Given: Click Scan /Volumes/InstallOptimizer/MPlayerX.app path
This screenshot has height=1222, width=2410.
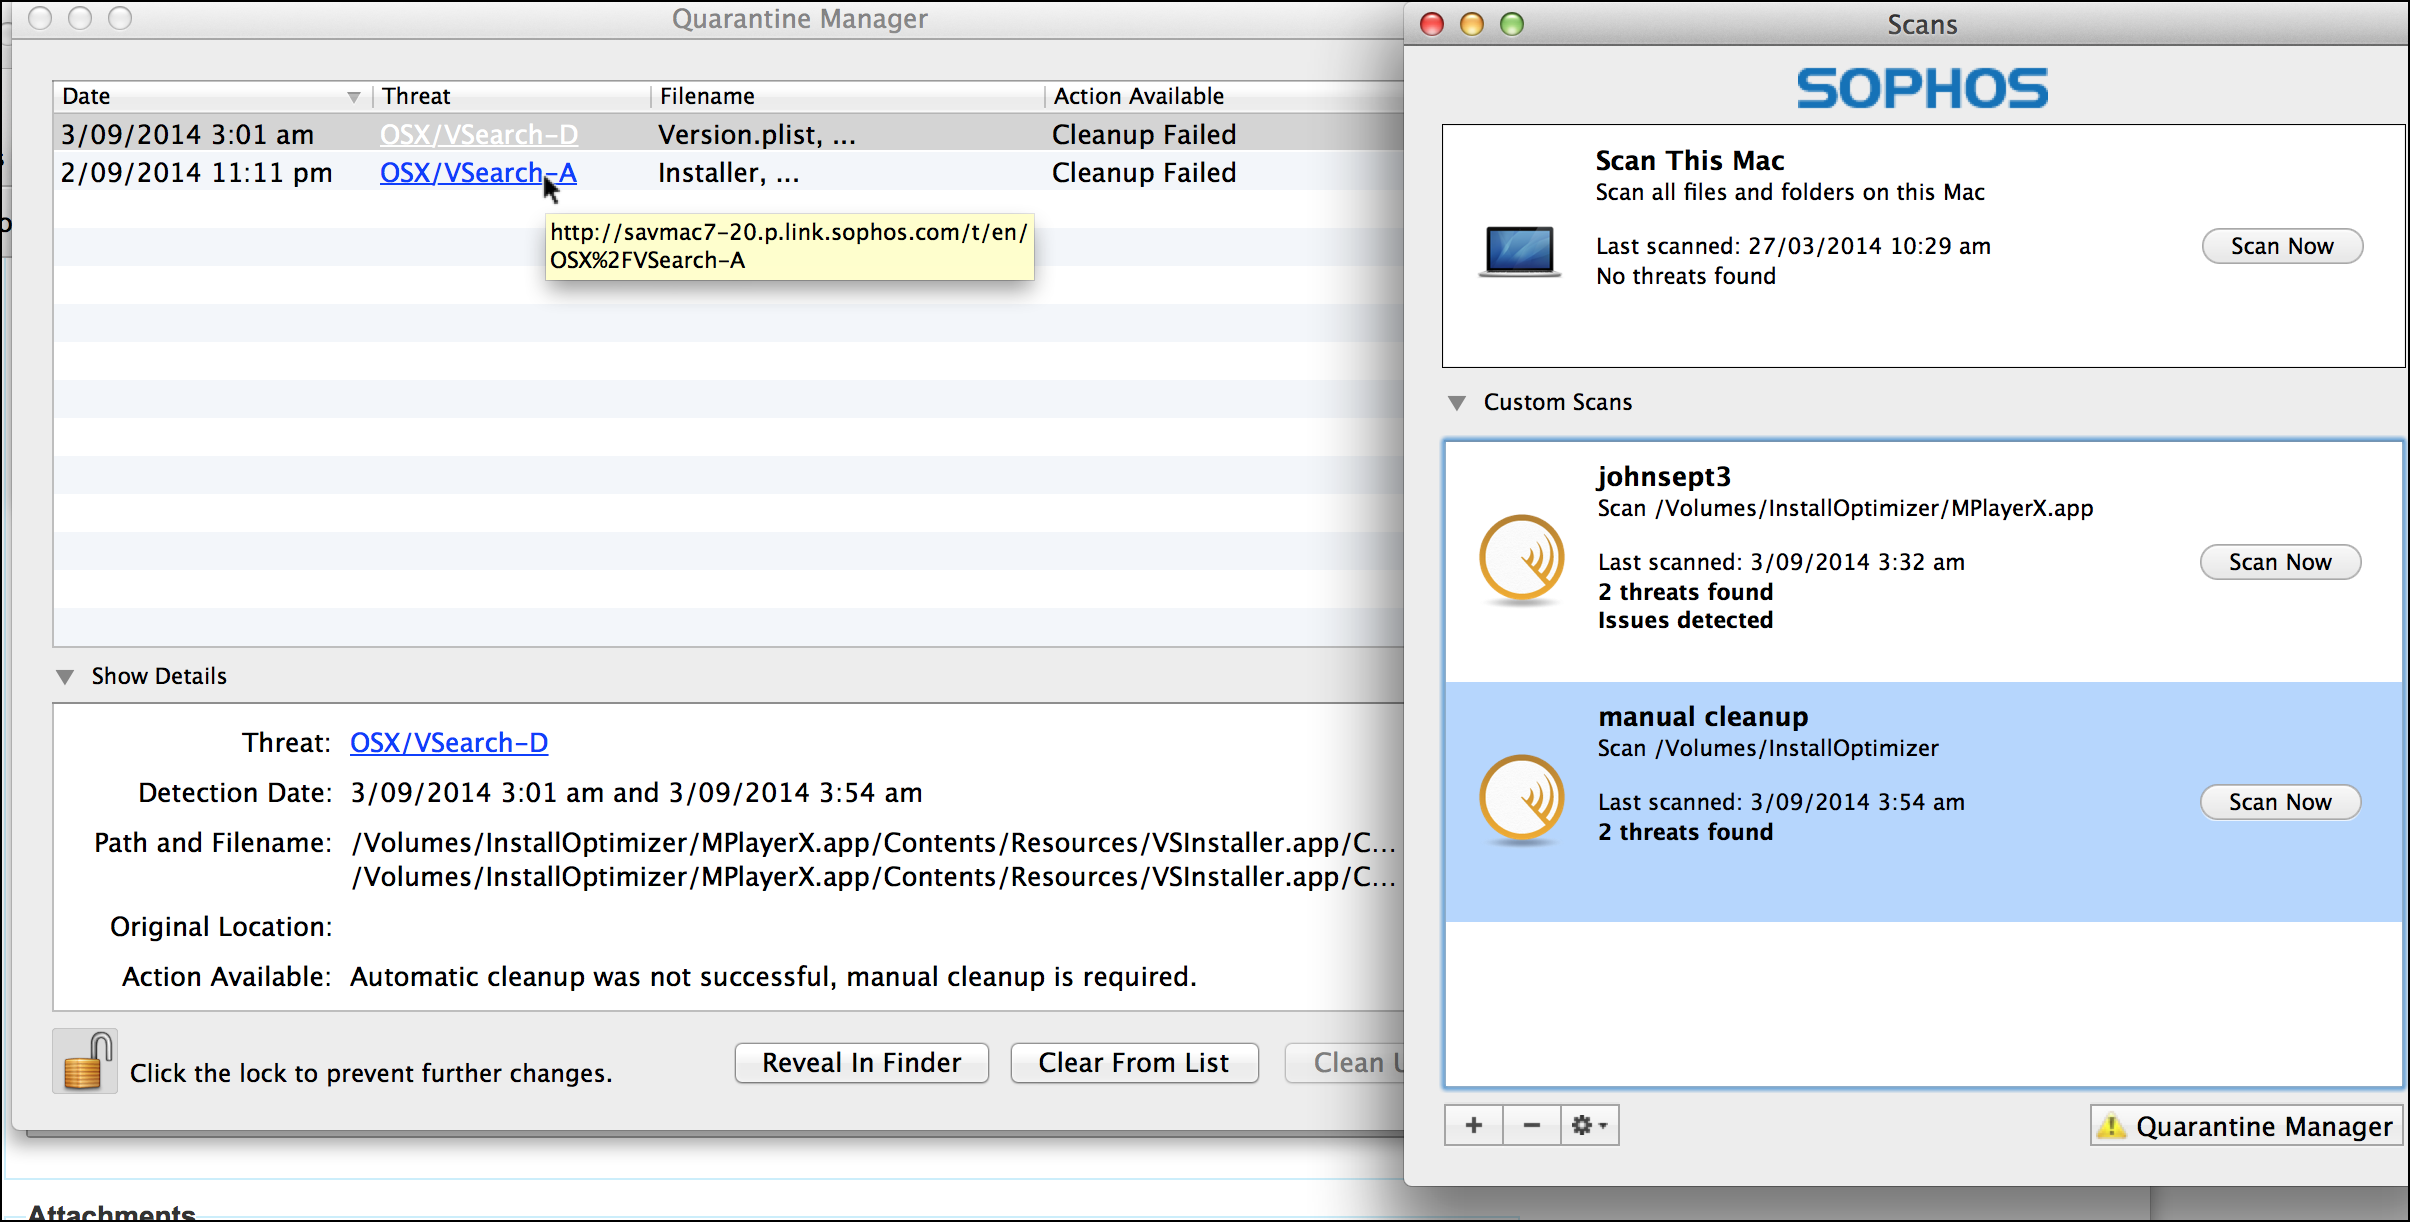Looking at the screenshot, I should pyautogui.click(x=1845, y=508).
